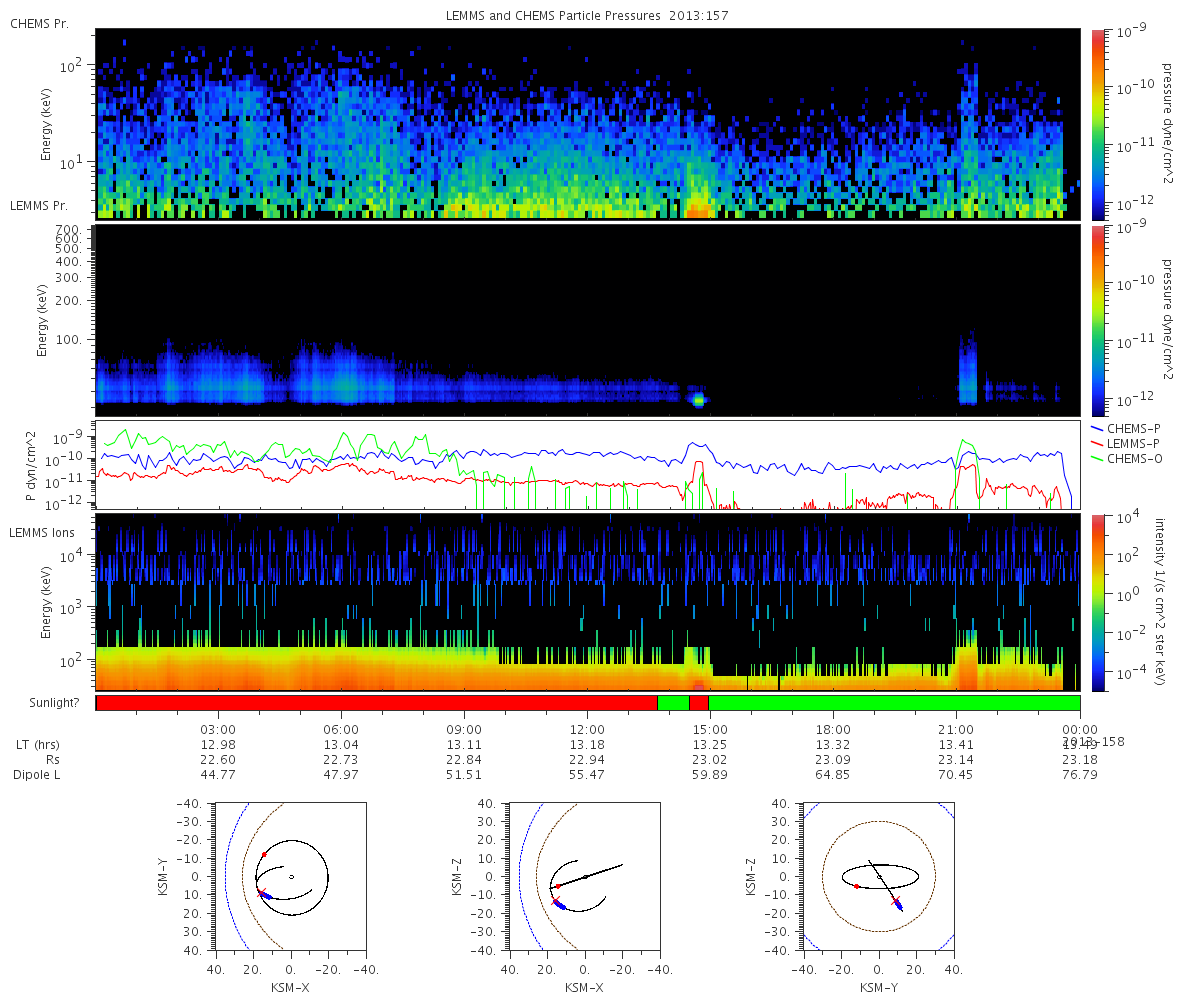Click the KSM-X versus KSM-Y orbit plot
Viewport: 1200px width, 1000px height.
[x=290, y=875]
